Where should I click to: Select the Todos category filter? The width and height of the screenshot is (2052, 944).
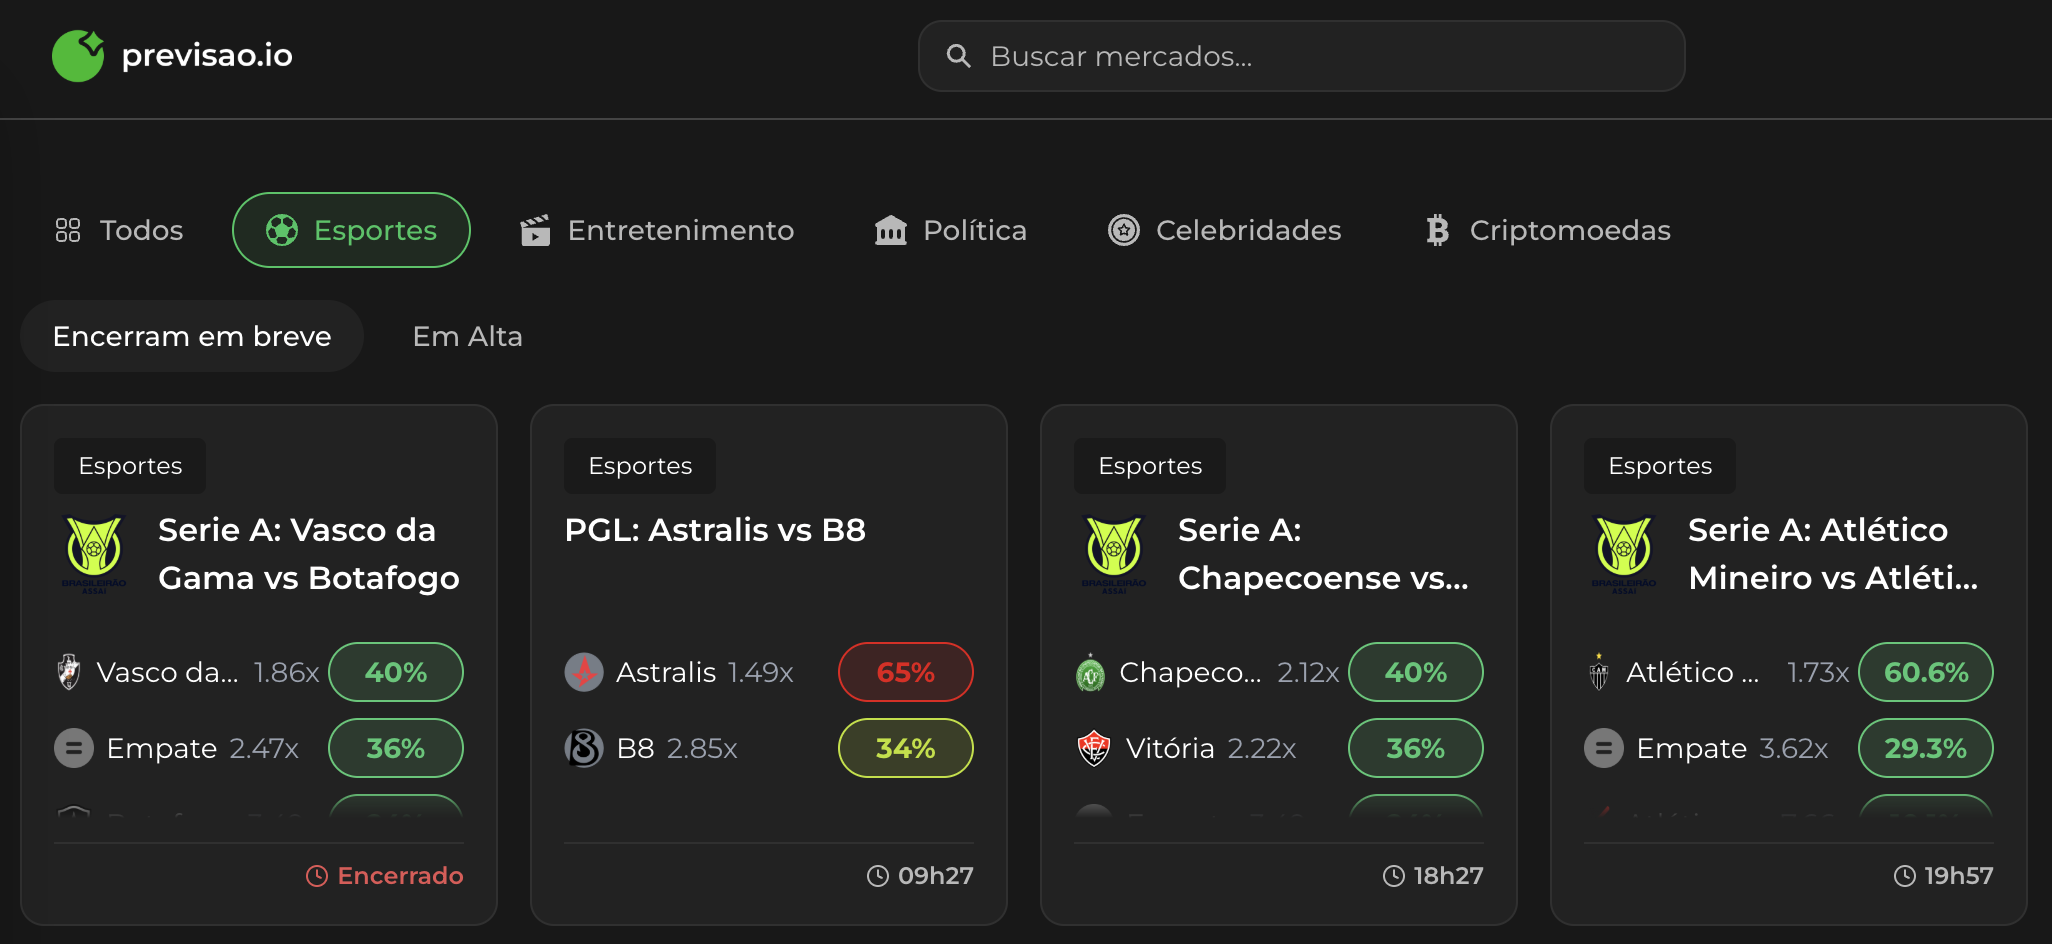click(x=118, y=229)
